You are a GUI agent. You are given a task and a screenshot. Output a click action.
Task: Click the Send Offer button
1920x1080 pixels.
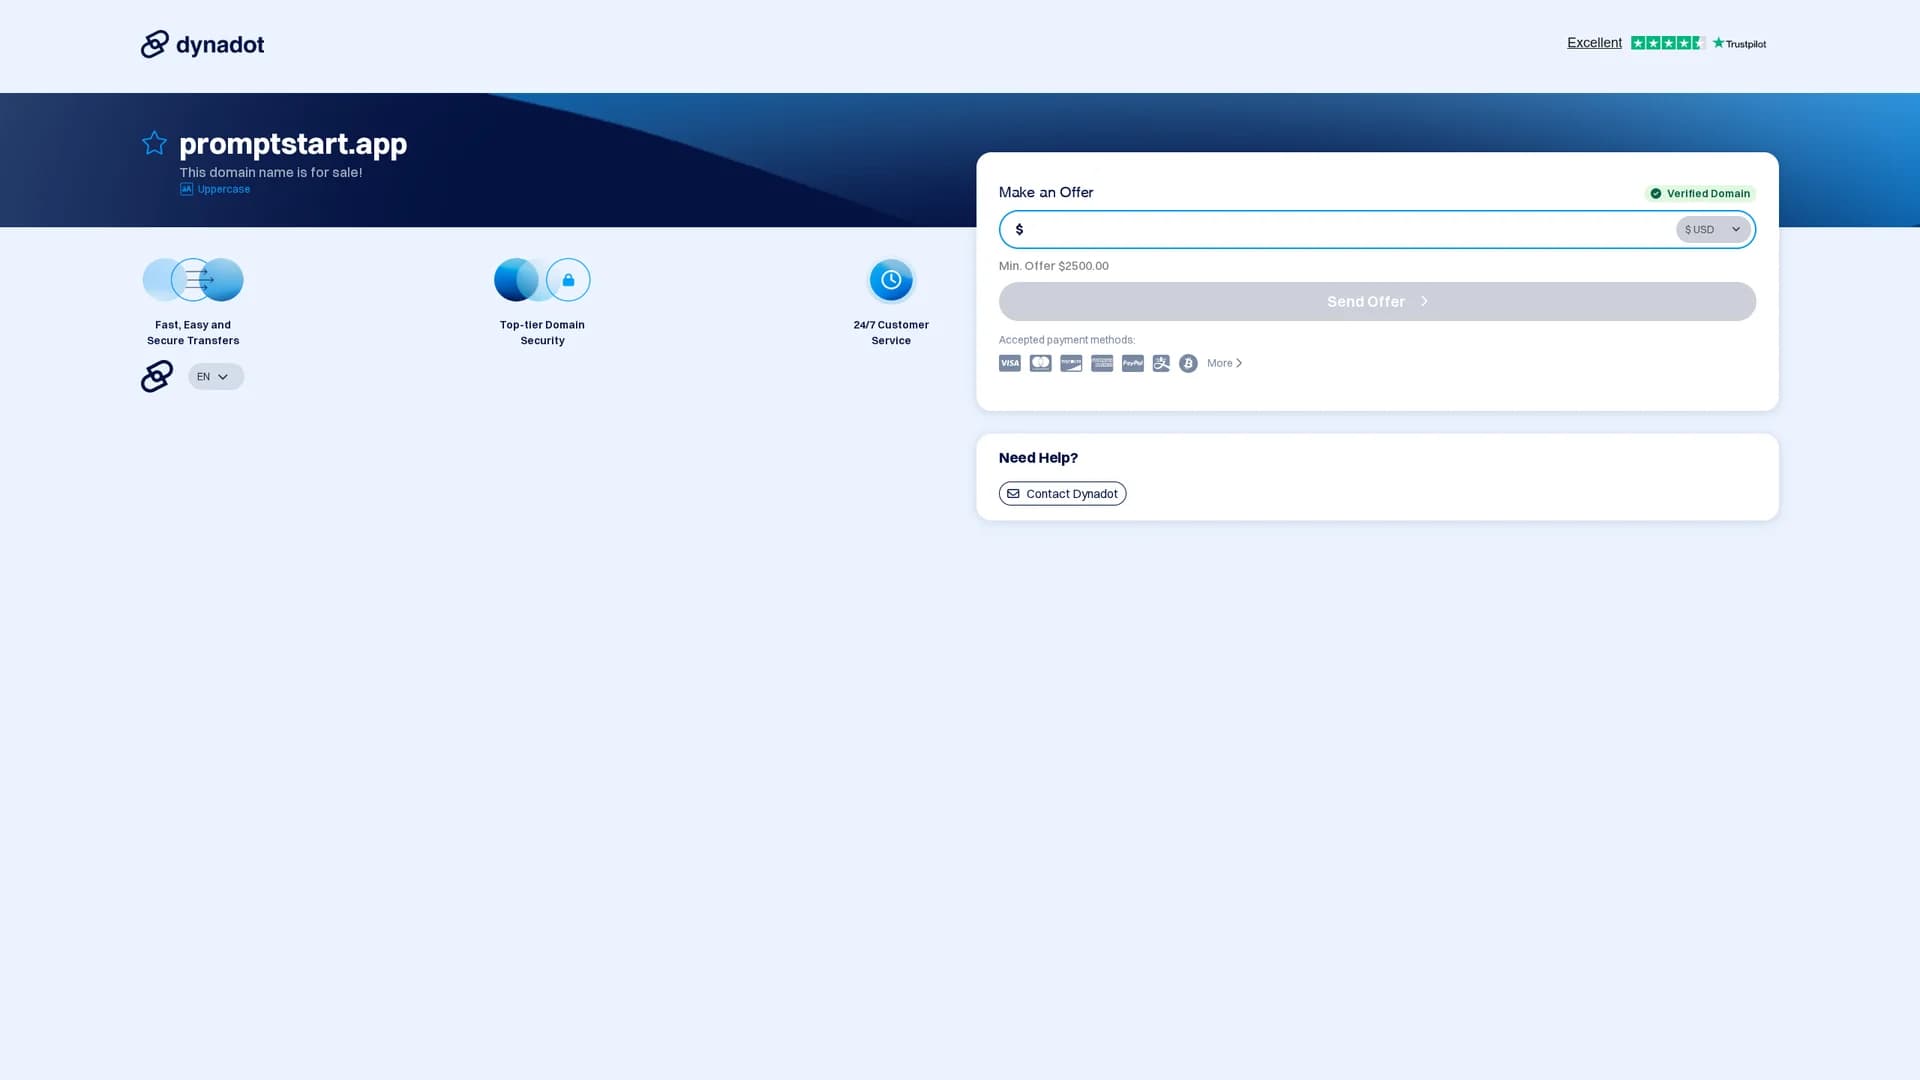(1377, 301)
